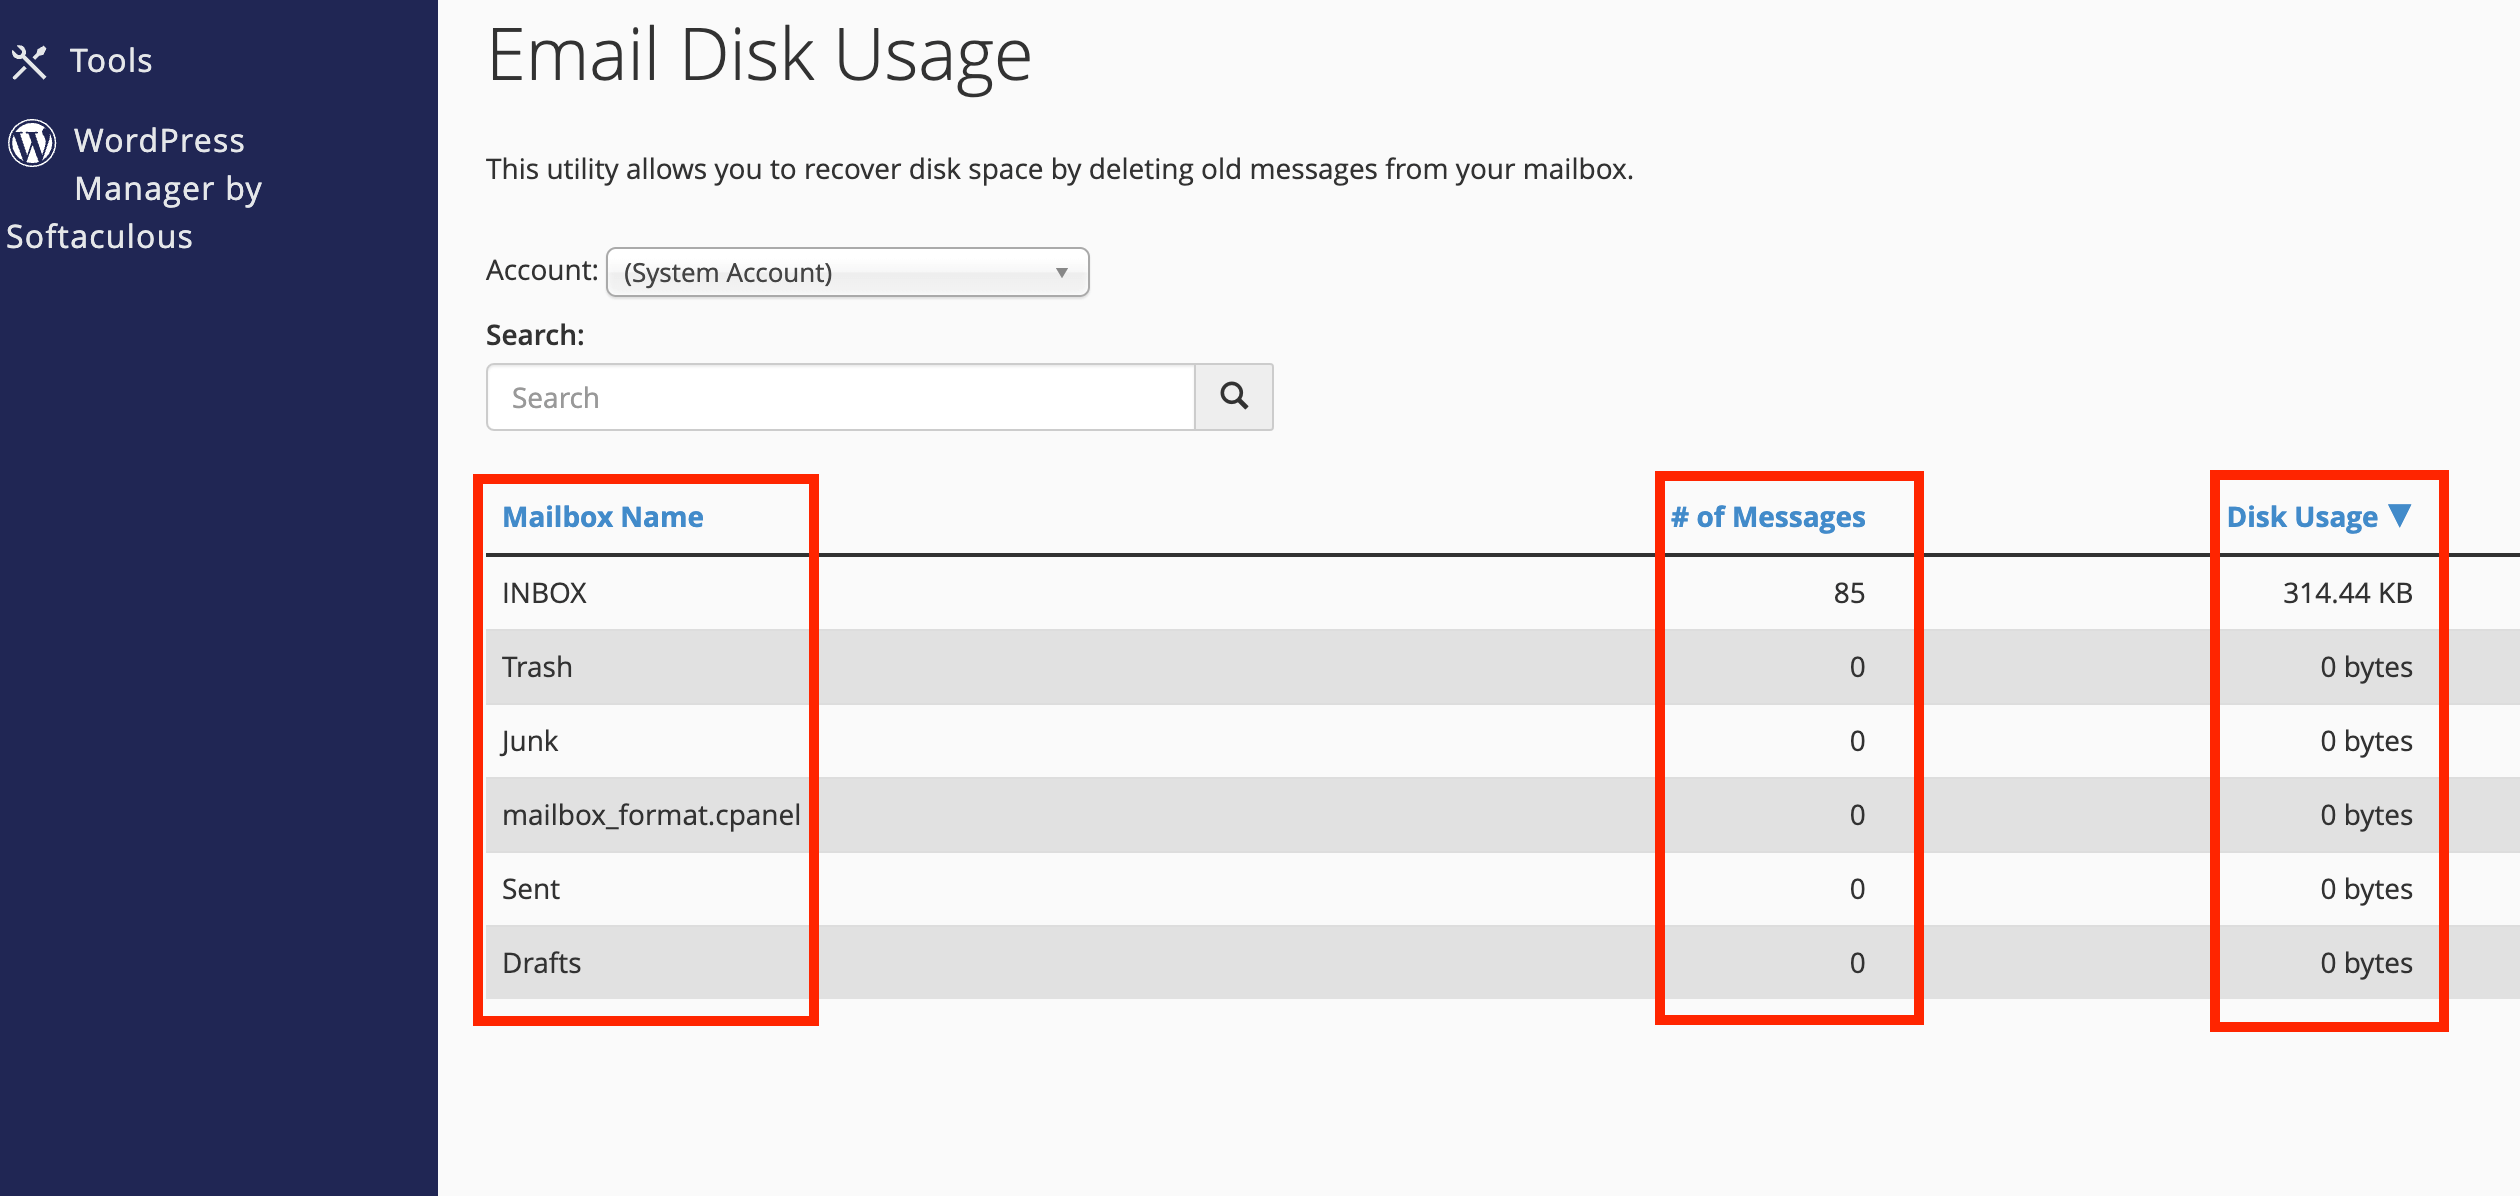Open WordPress Manager by Softaculous

135,188
